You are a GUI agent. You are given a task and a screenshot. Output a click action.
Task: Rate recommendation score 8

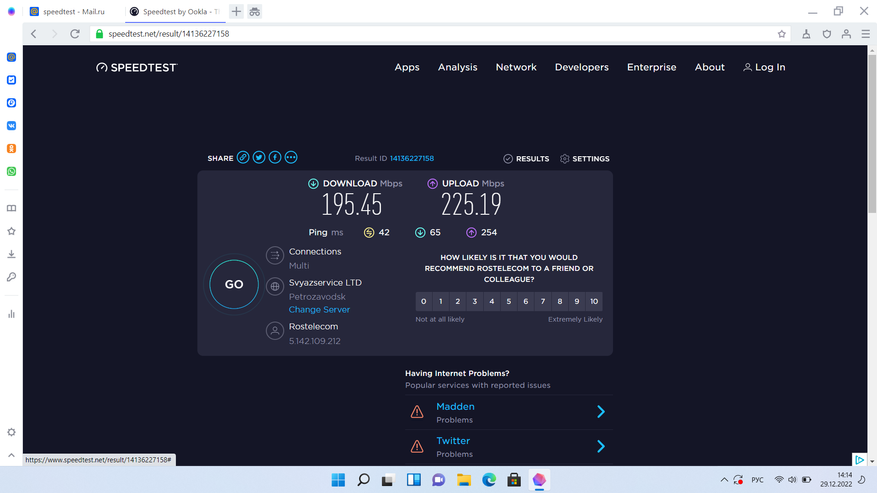pyautogui.click(x=560, y=302)
